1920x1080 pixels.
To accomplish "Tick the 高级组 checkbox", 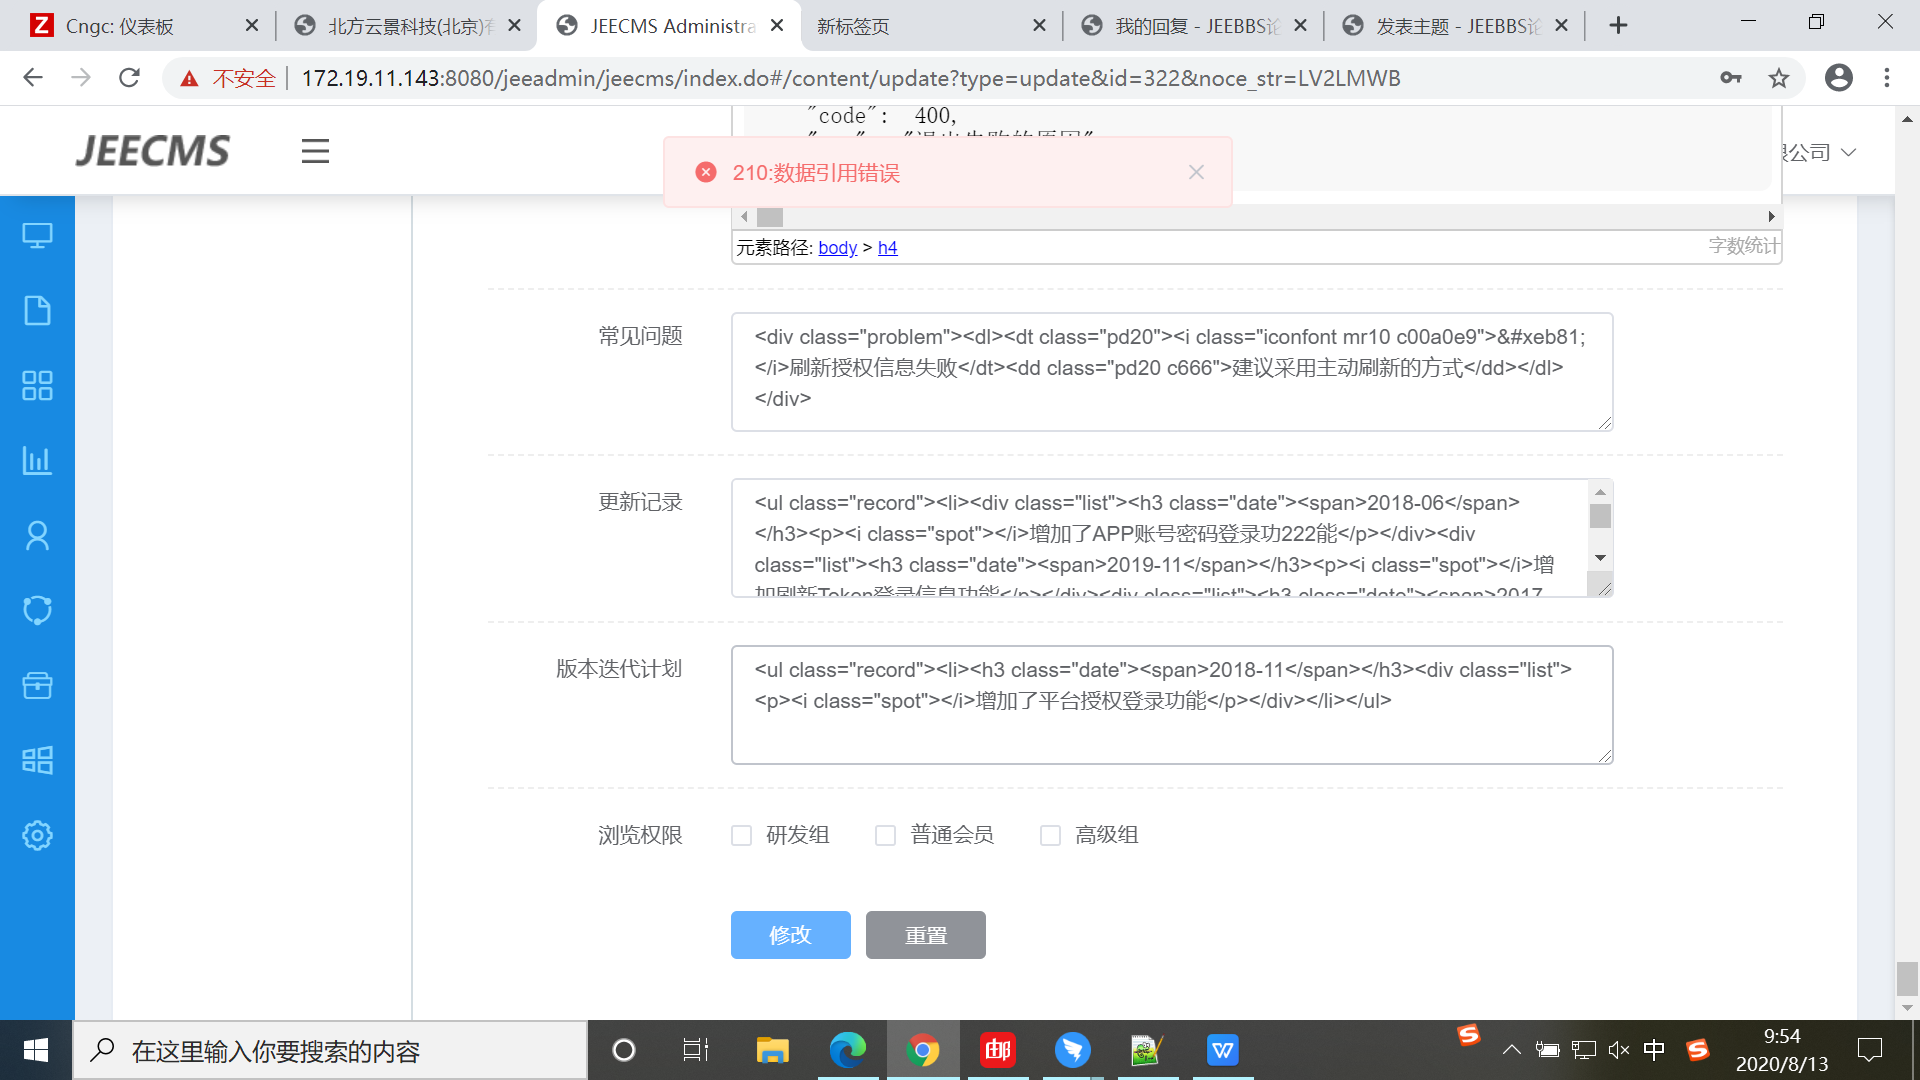I will pyautogui.click(x=1050, y=835).
